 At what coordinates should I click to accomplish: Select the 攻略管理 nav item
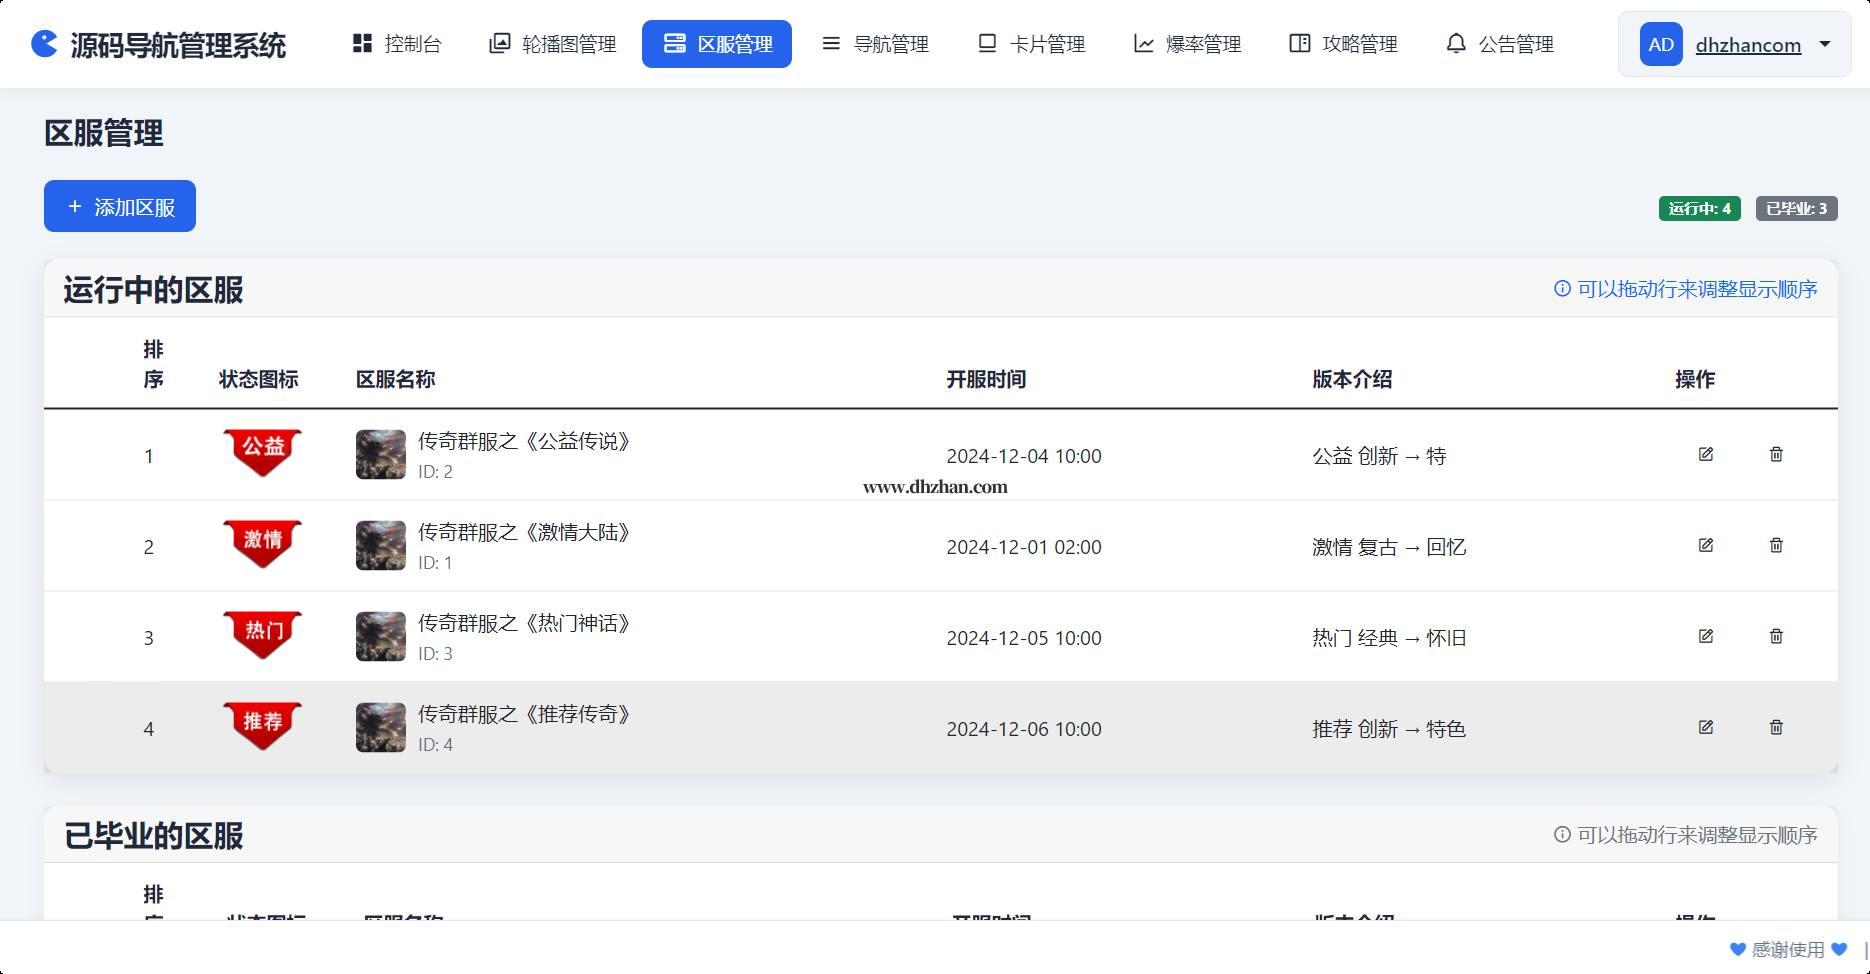coord(1344,44)
